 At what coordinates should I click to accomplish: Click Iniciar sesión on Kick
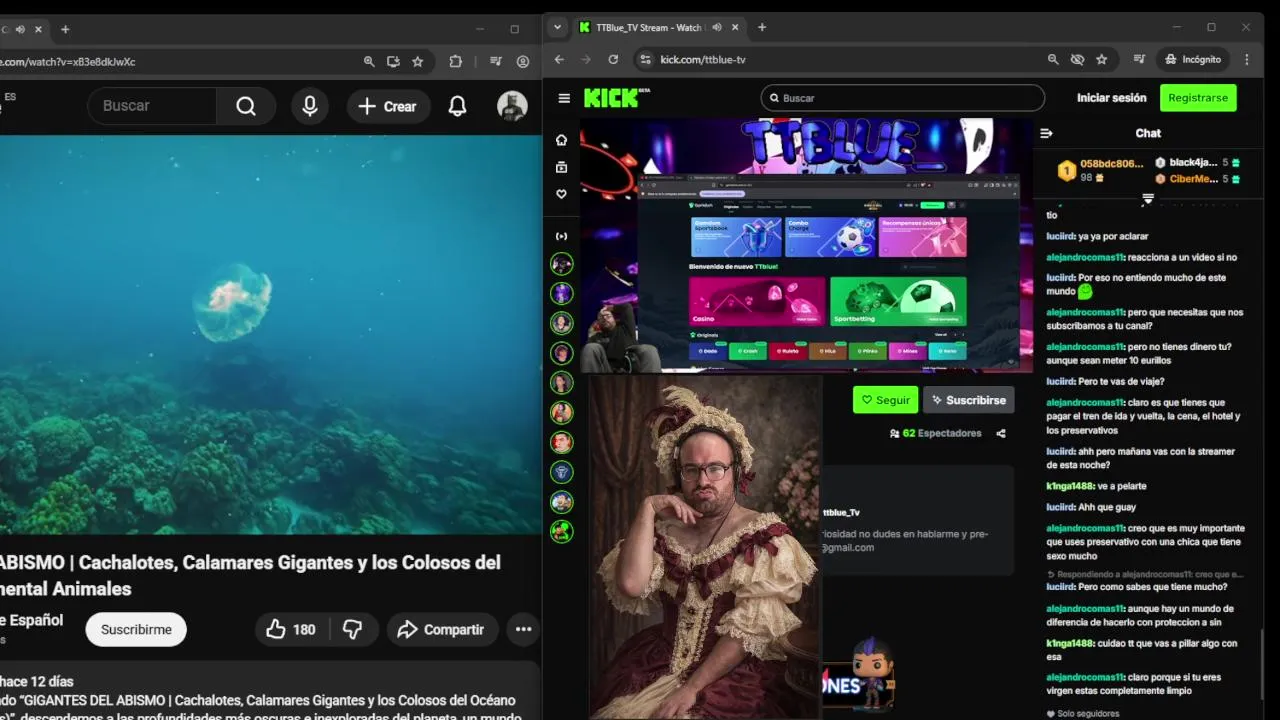pos(1111,98)
